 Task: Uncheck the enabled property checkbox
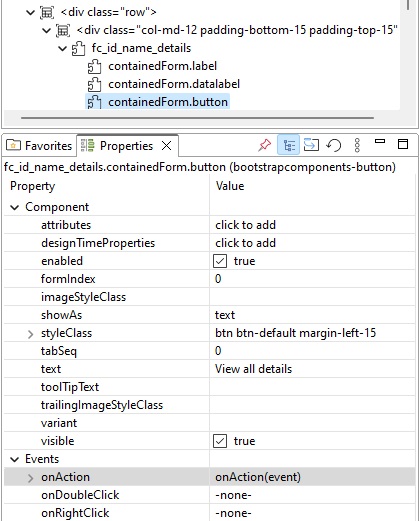click(220, 261)
